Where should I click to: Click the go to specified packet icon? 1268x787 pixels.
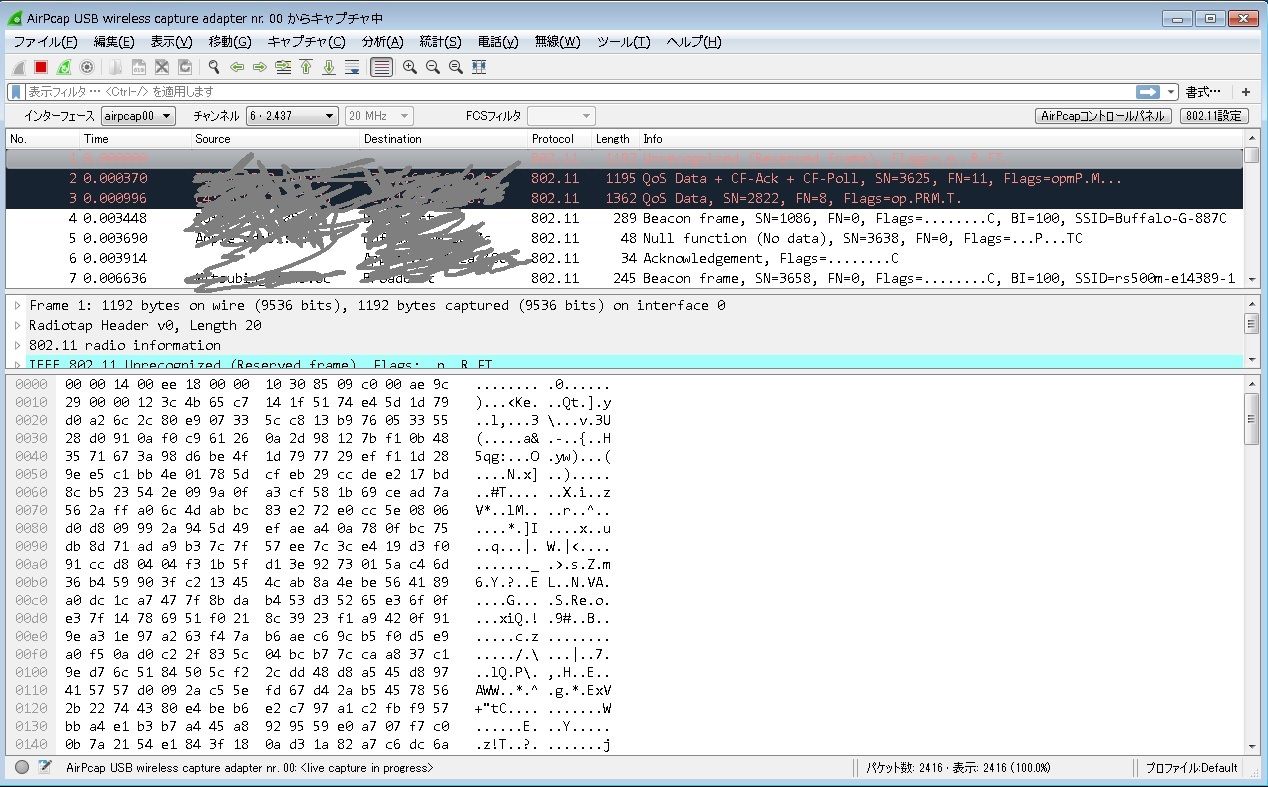pos(283,67)
